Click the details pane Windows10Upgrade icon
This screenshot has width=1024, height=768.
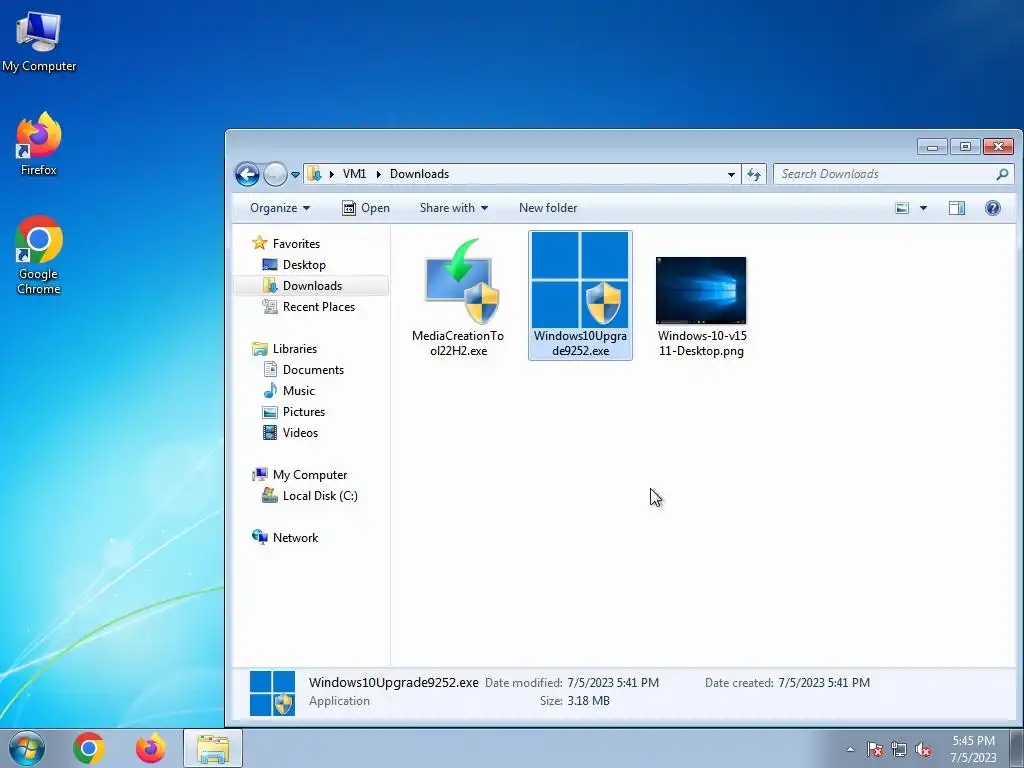click(x=272, y=693)
